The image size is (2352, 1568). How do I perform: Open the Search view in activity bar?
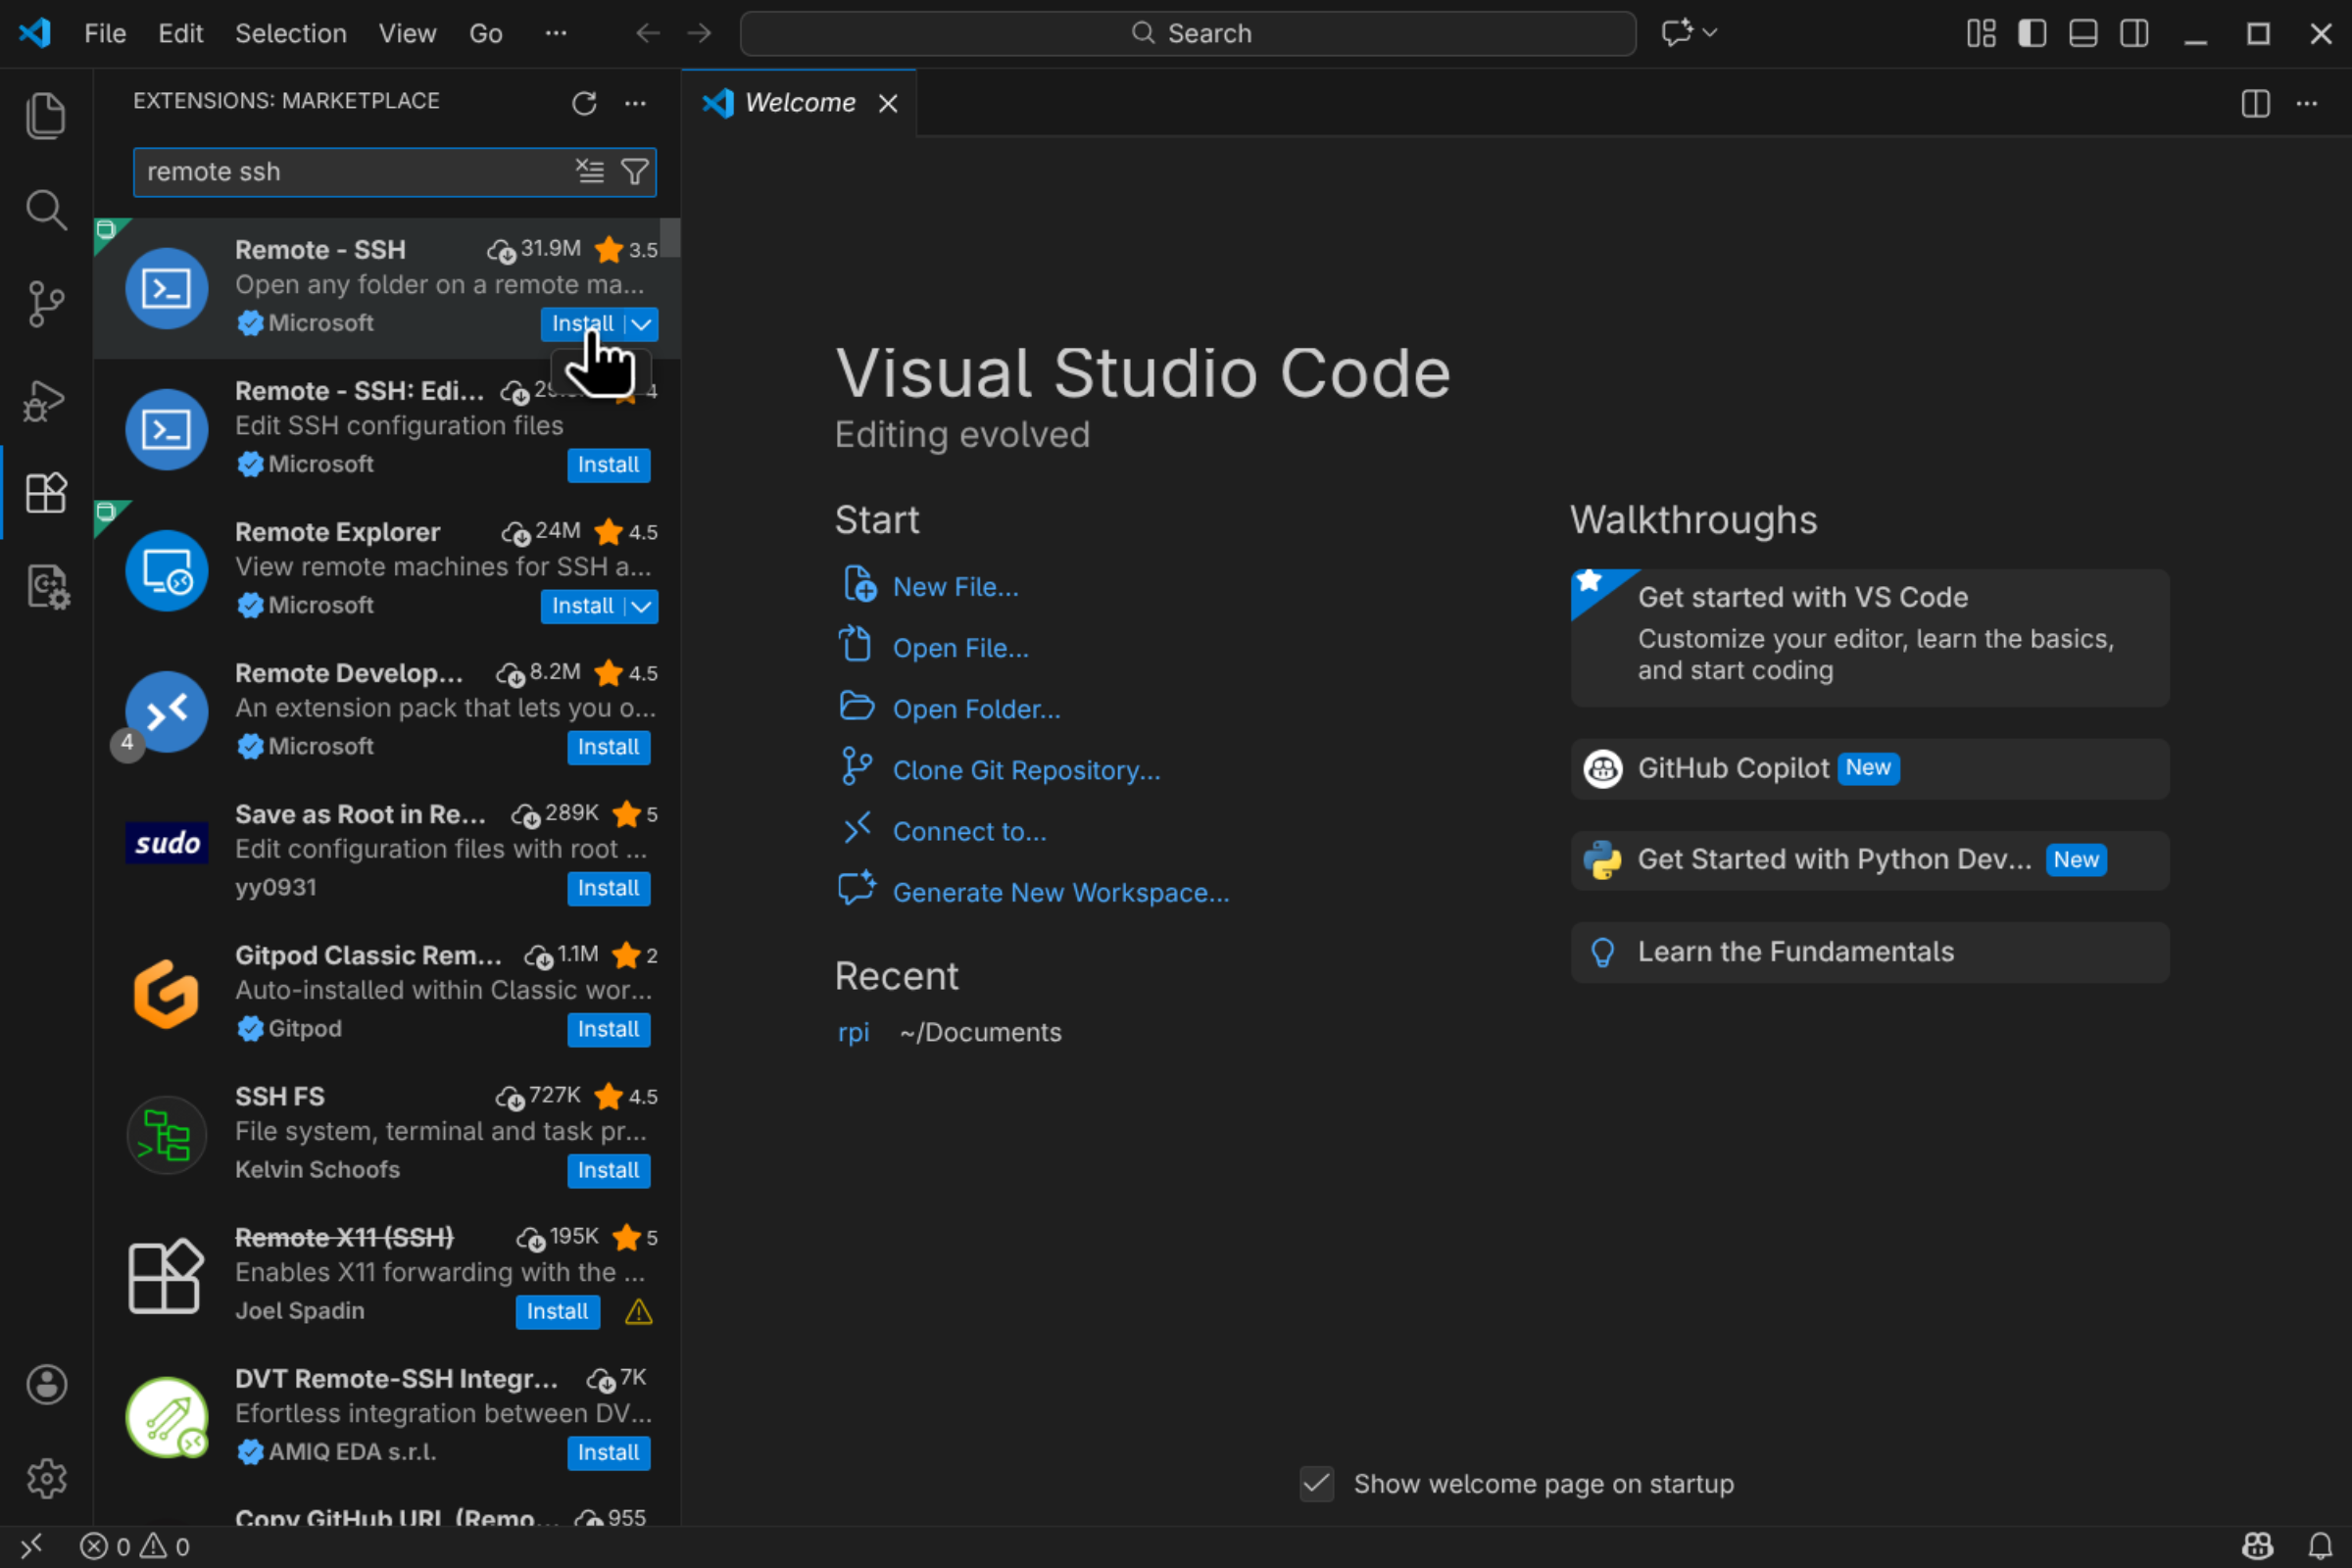pos(45,210)
